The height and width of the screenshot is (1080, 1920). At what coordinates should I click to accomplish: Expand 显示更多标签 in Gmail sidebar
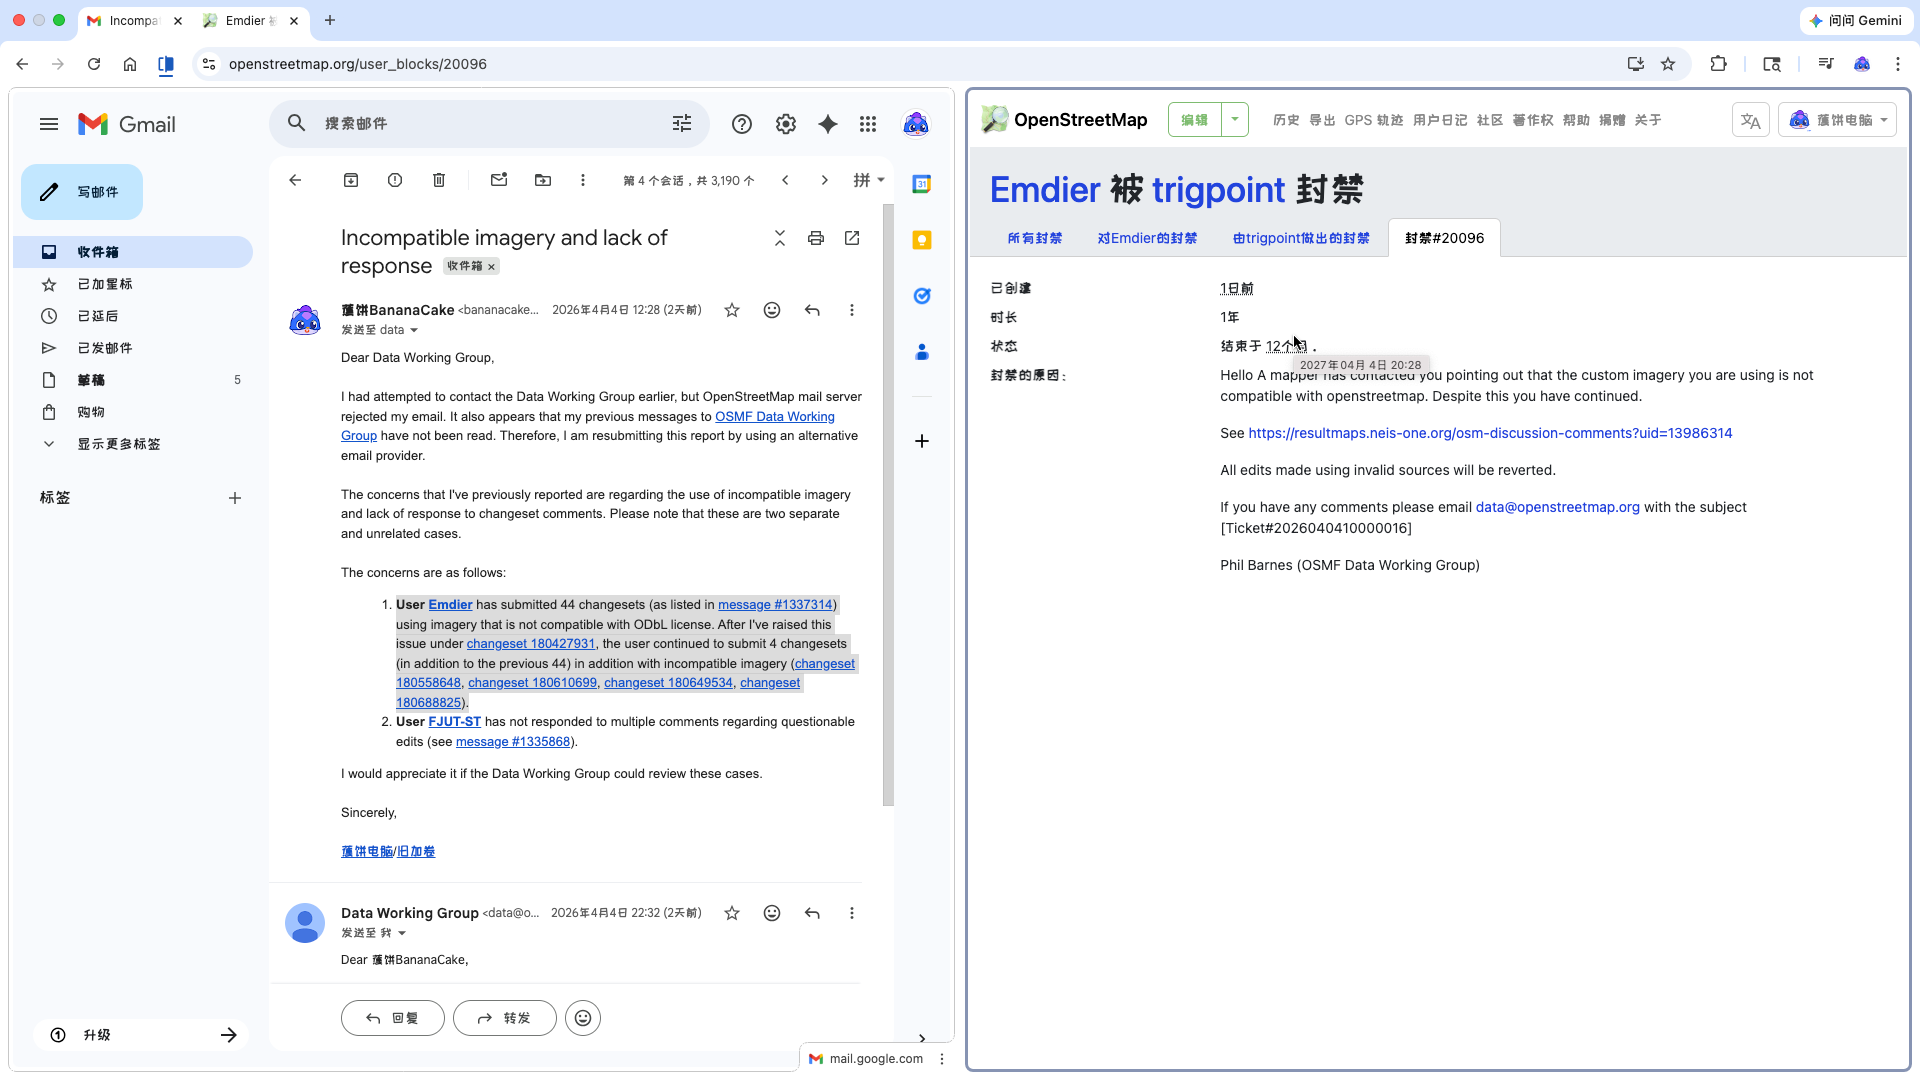tap(118, 444)
